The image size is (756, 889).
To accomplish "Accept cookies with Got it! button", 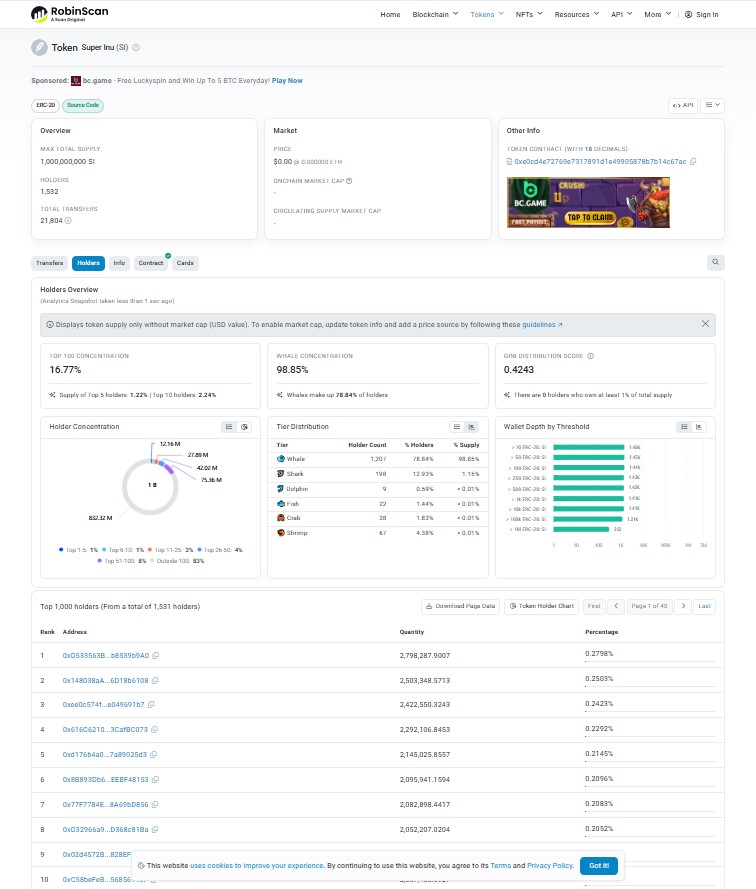I will (599, 865).
